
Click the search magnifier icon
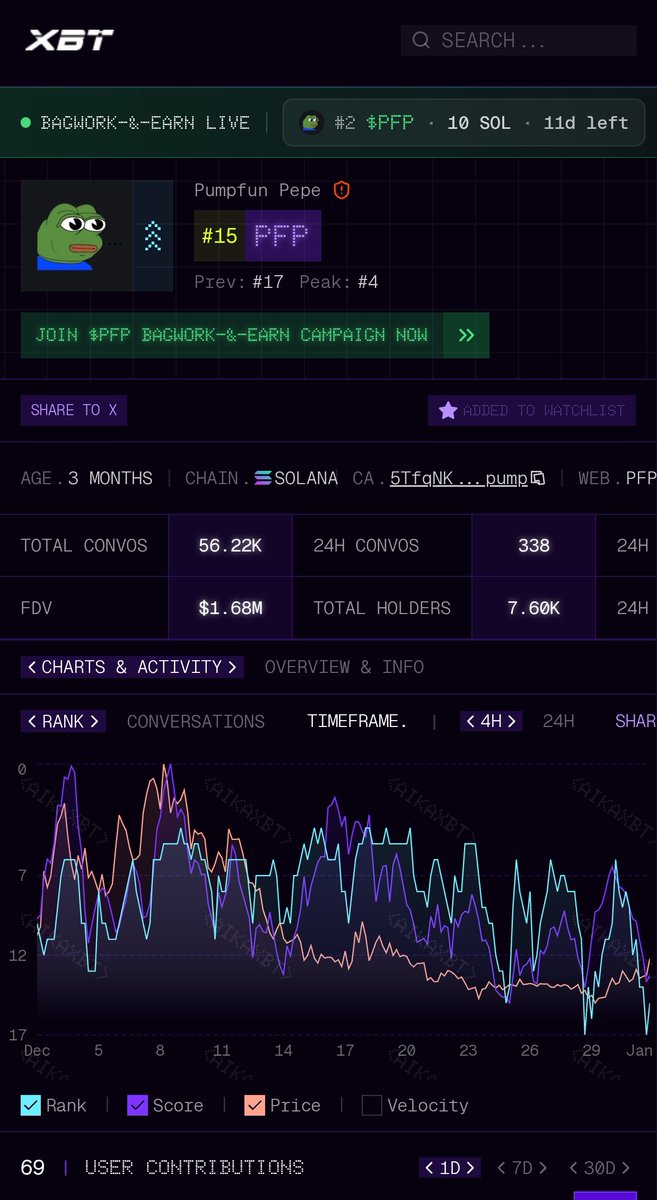(421, 40)
